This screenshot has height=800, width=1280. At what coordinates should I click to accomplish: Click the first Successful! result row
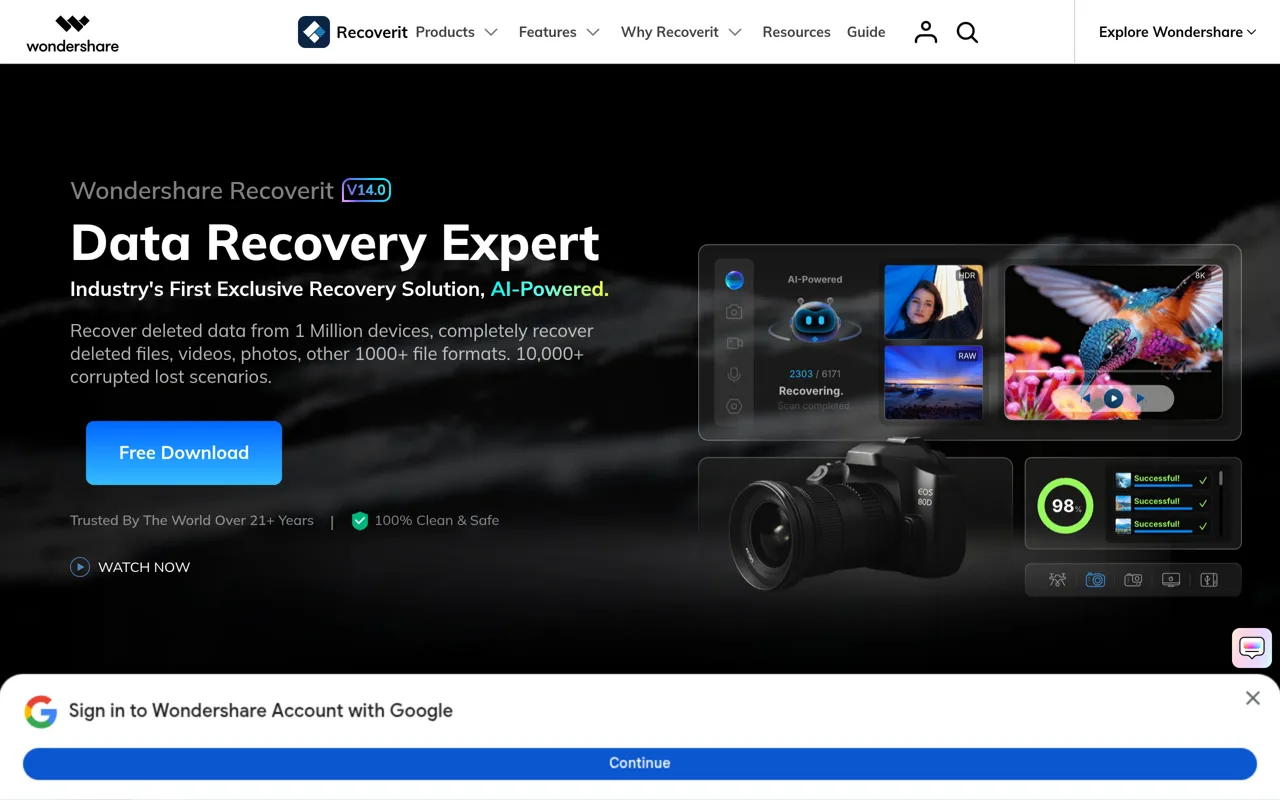(1162, 481)
